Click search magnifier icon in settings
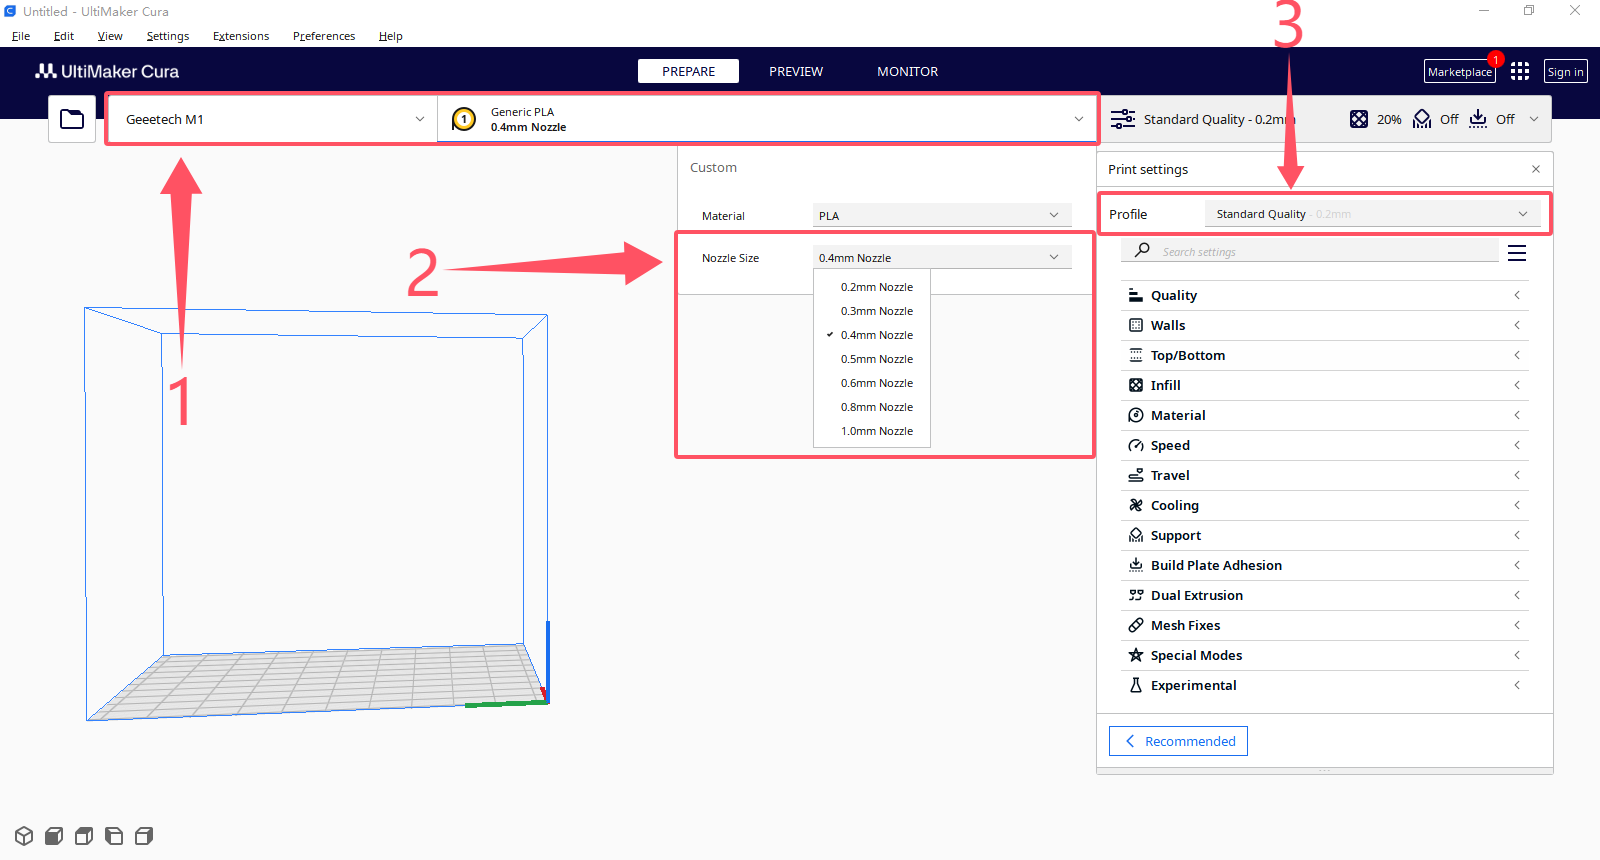 click(x=1142, y=250)
